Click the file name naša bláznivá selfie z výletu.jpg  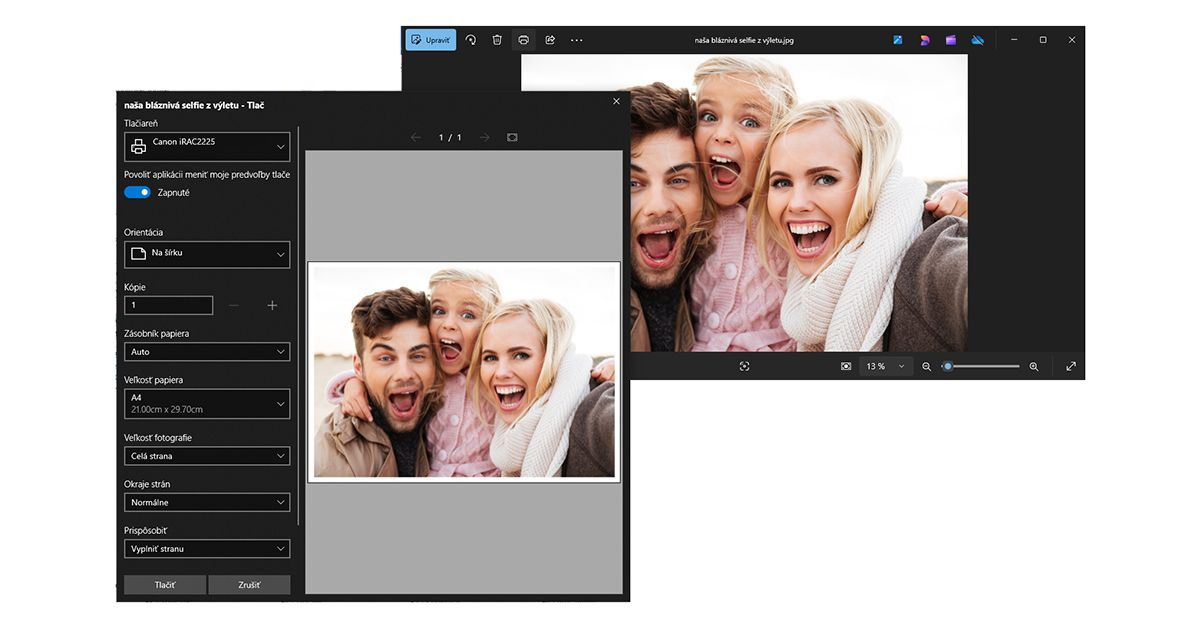point(744,40)
